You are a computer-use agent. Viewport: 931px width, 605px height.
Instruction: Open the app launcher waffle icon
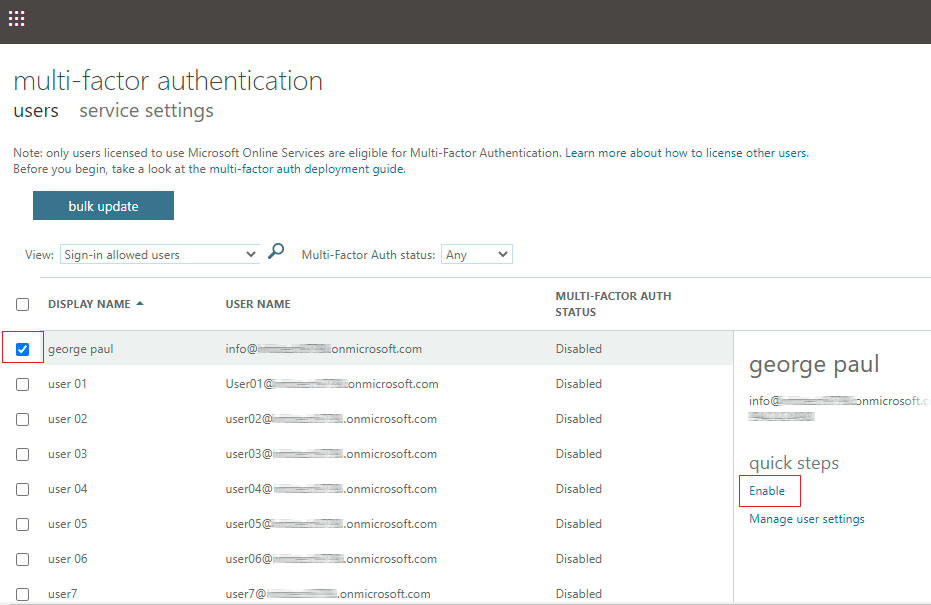[17, 19]
